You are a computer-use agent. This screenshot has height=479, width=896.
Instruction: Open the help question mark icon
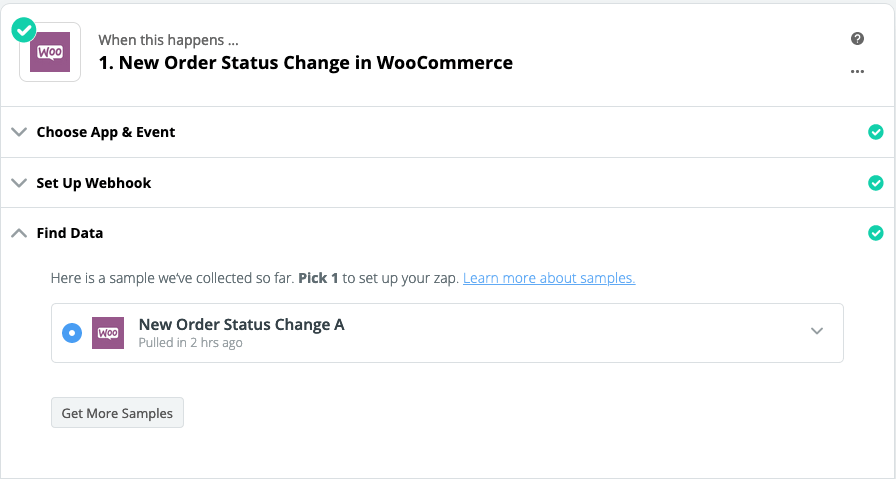coord(857,38)
